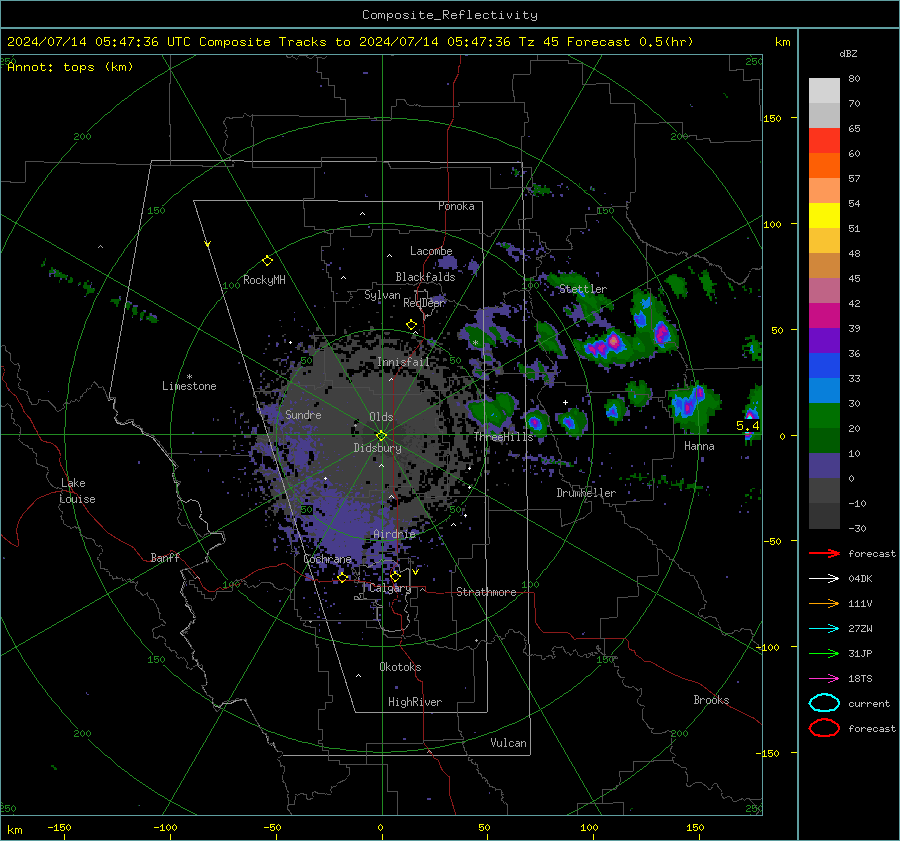900x841 pixels.
Task: Click the white 04DK arrow legend icon
Action: (824, 579)
